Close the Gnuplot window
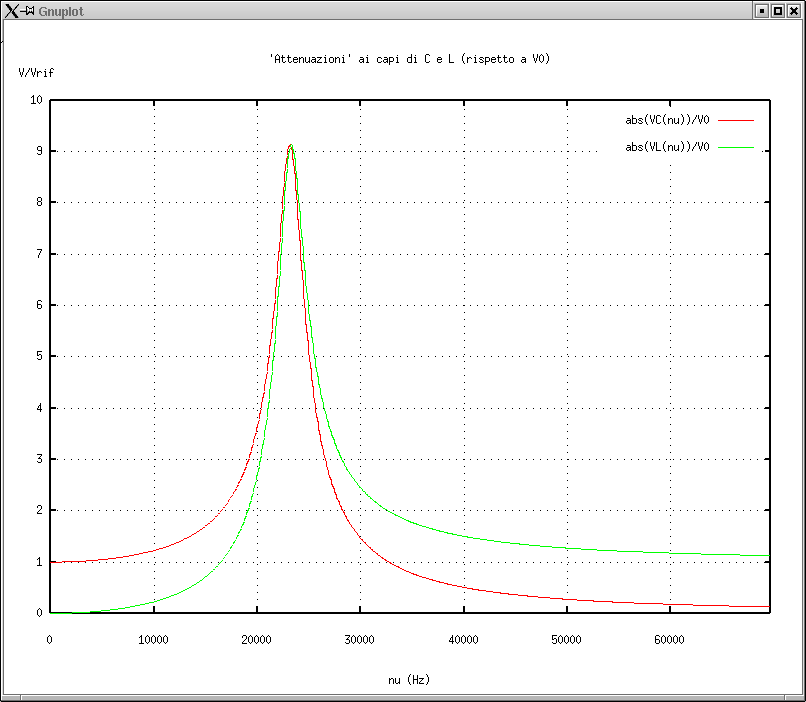 793,10
